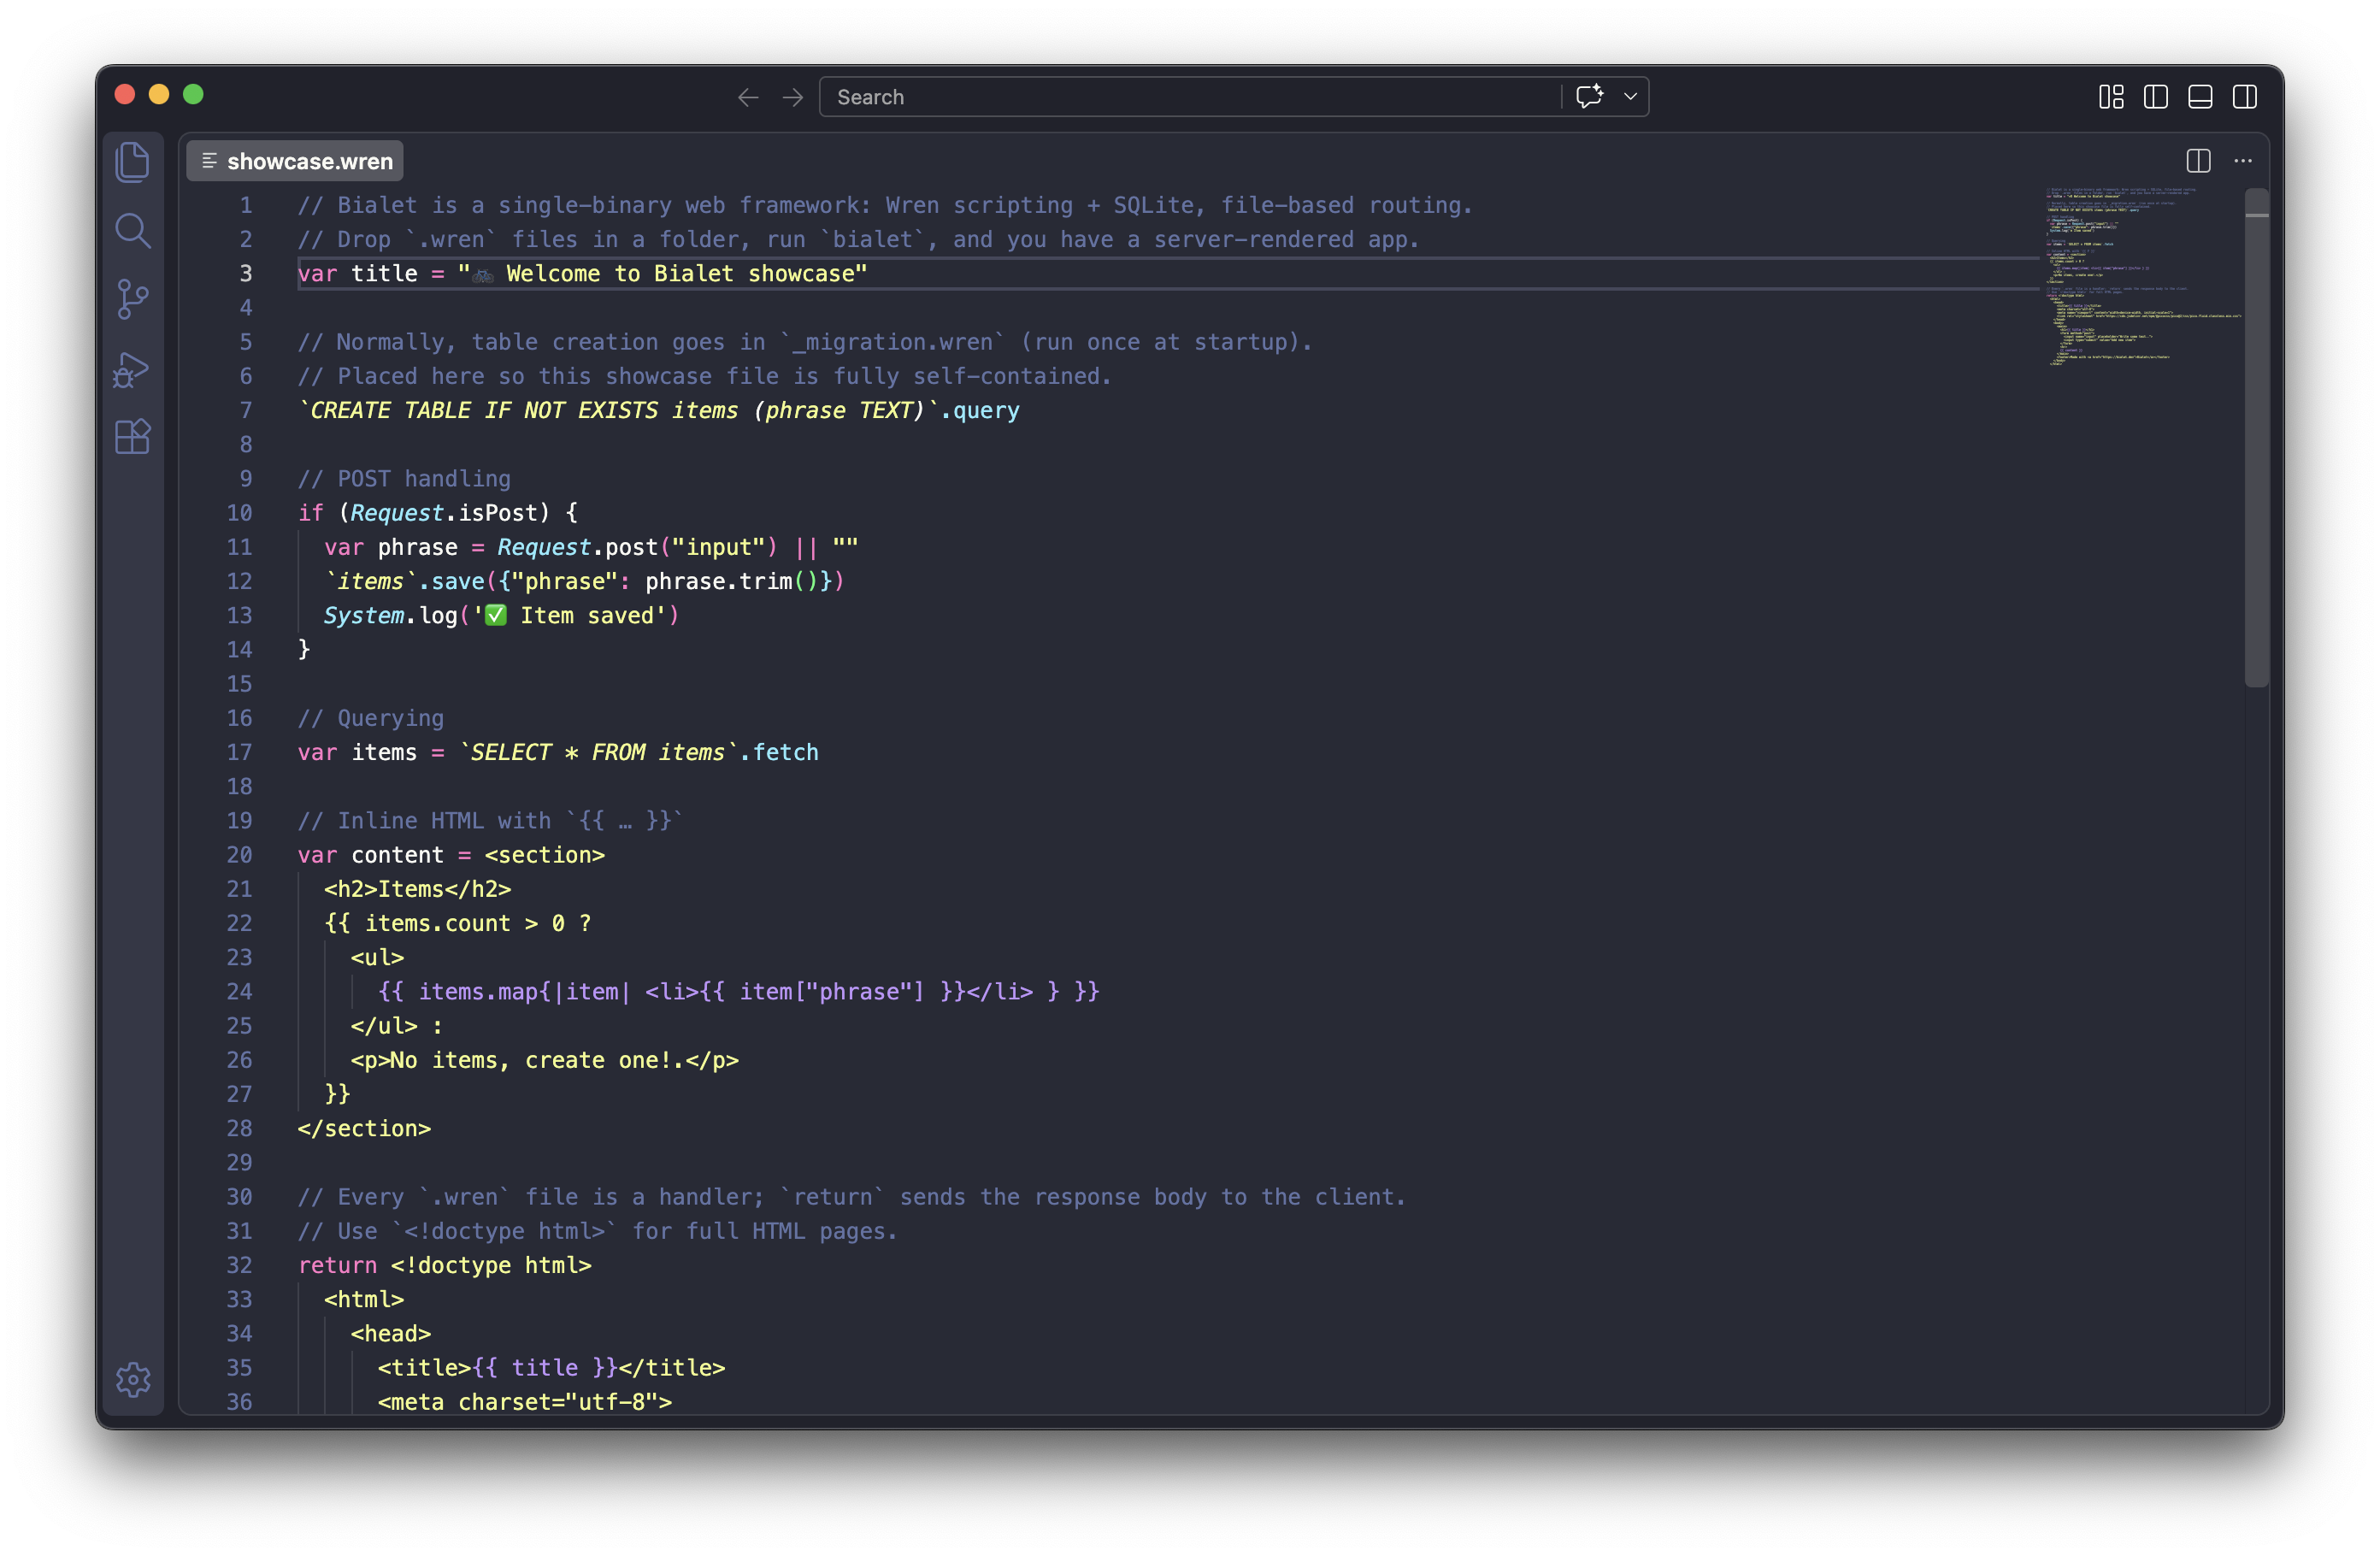Toggle the secondary sidebar visibility

[x=2245, y=97]
